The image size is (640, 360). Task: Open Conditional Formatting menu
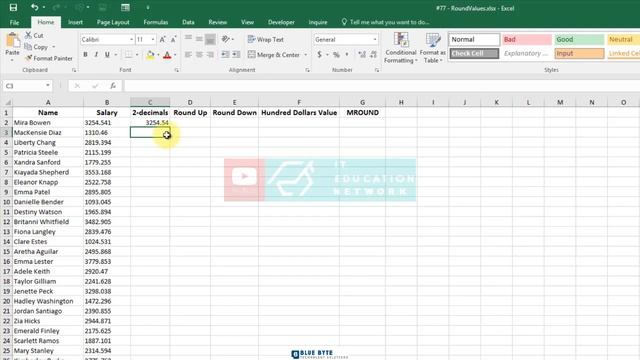[401, 48]
